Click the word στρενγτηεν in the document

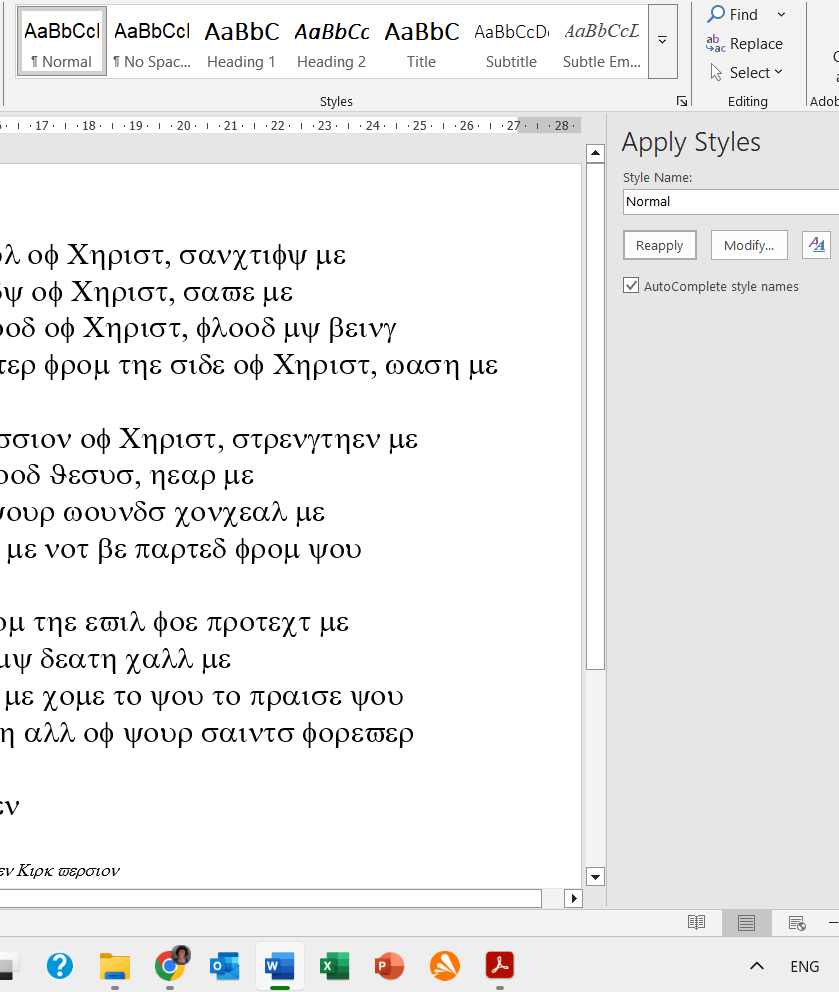(x=306, y=441)
